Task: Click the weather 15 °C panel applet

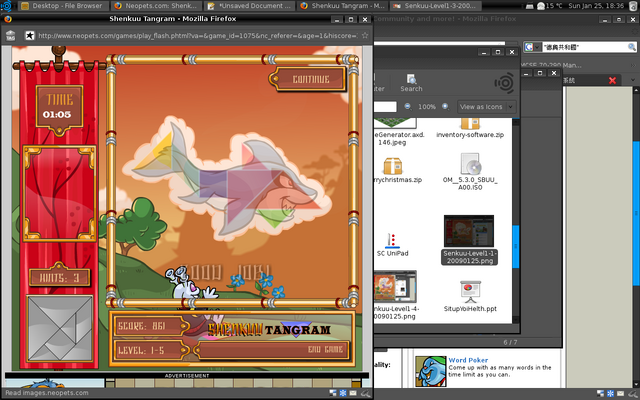Action: coord(549,6)
